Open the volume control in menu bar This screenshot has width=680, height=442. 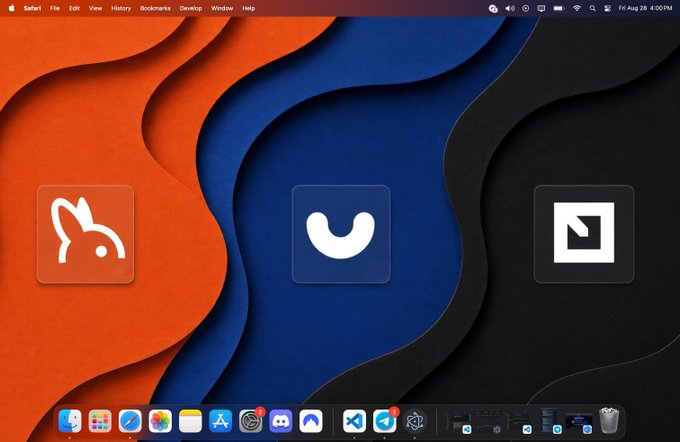510,8
